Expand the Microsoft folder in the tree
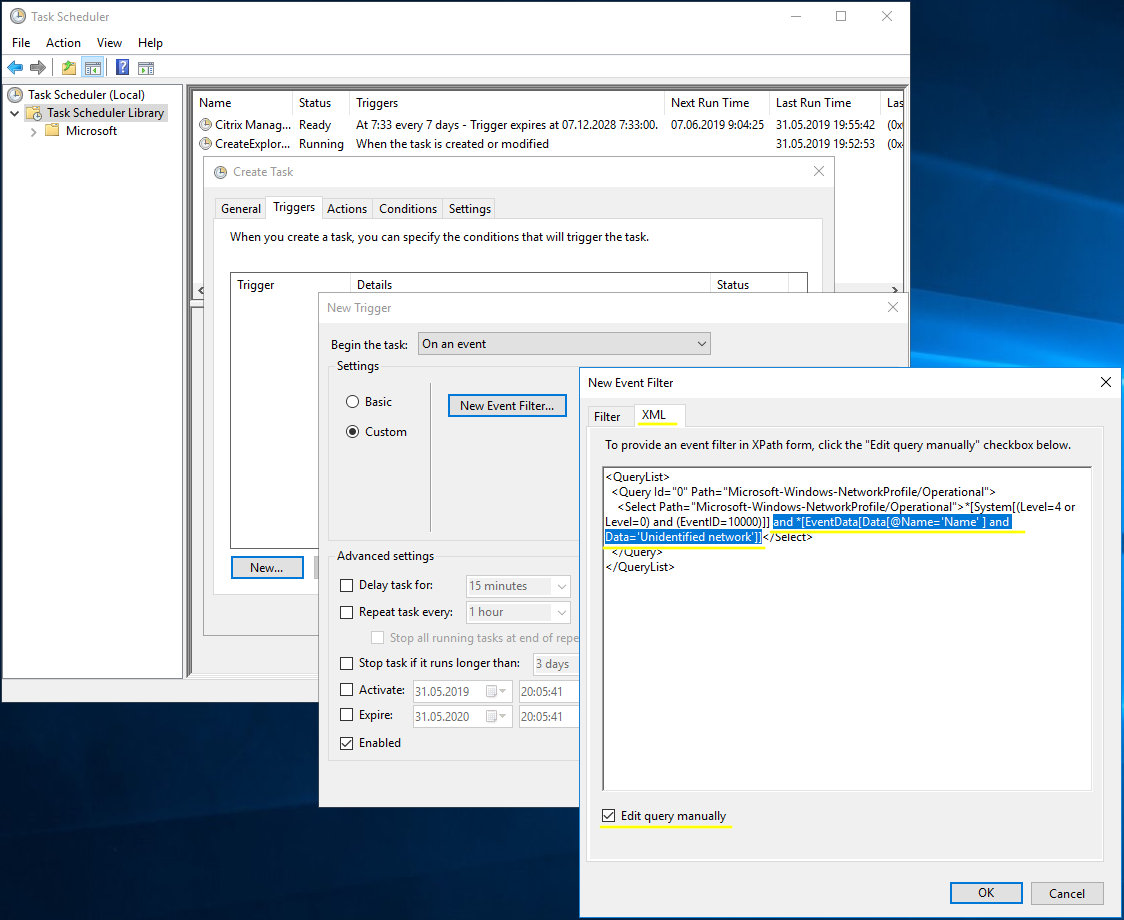The height and width of the screenshot is (920, 1124). coord(34,130)
